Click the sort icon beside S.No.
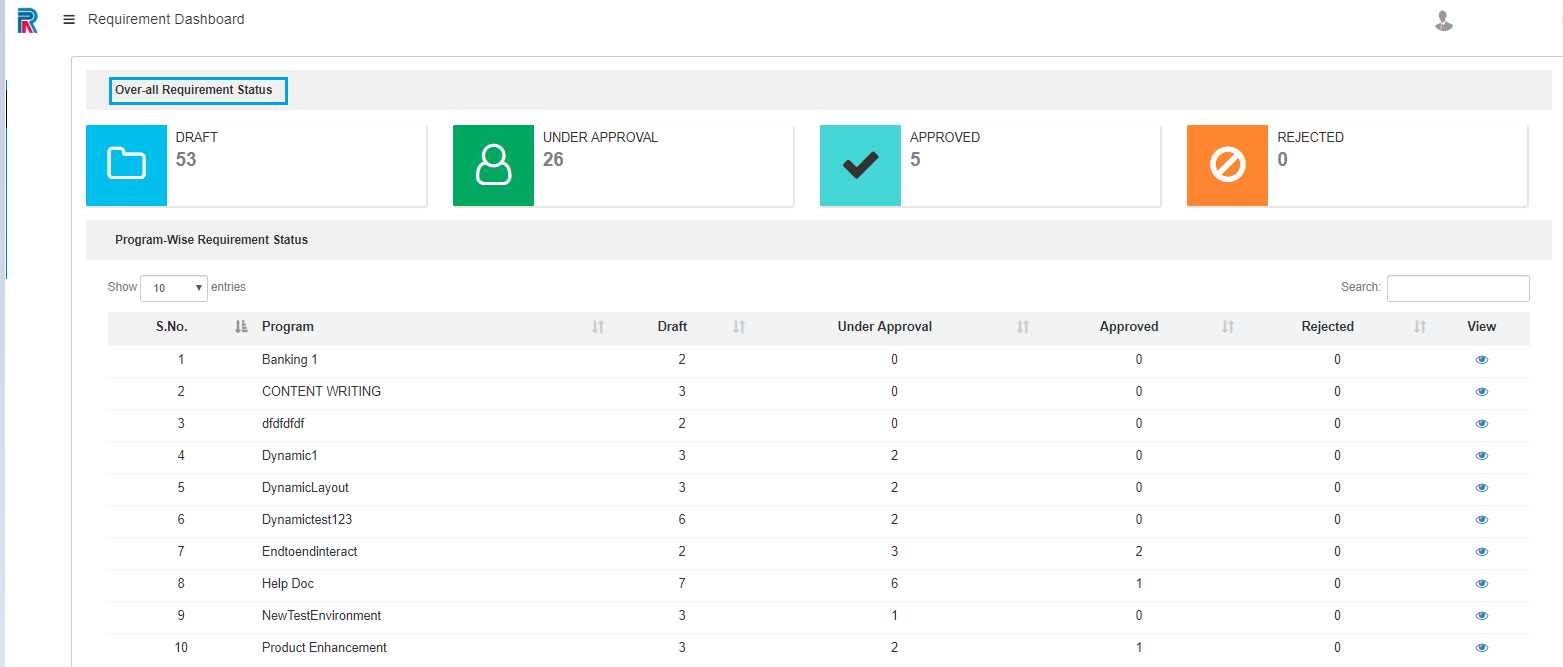The width and height of the screenshot is (1563, 667). pyautogui.click(x=240, y=327)
